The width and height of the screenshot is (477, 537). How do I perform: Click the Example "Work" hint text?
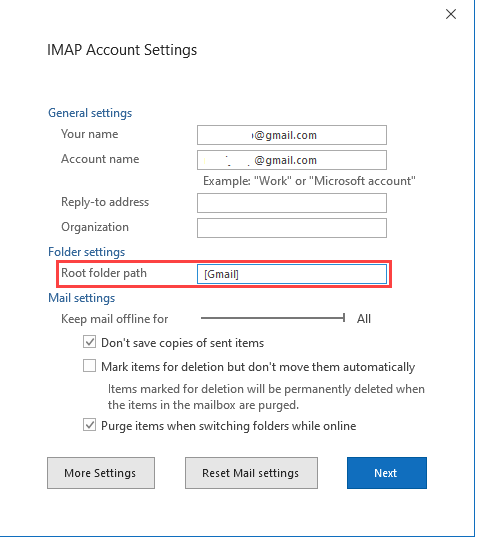[309, 181]
